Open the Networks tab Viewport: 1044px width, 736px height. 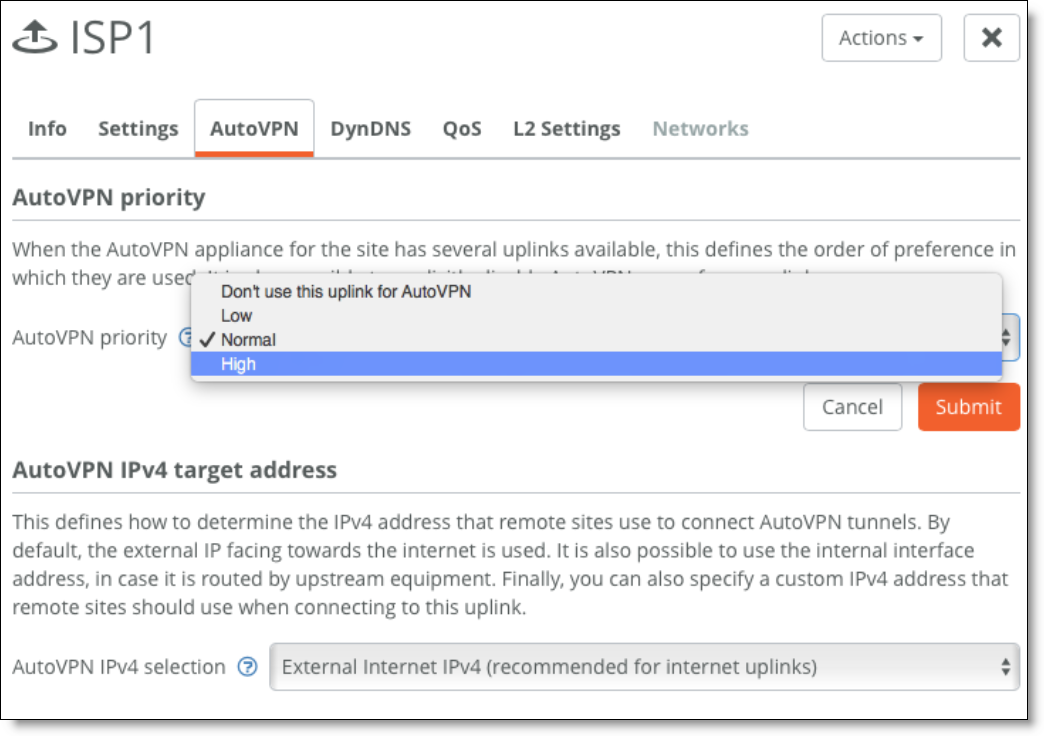click(x=700, y=129)
